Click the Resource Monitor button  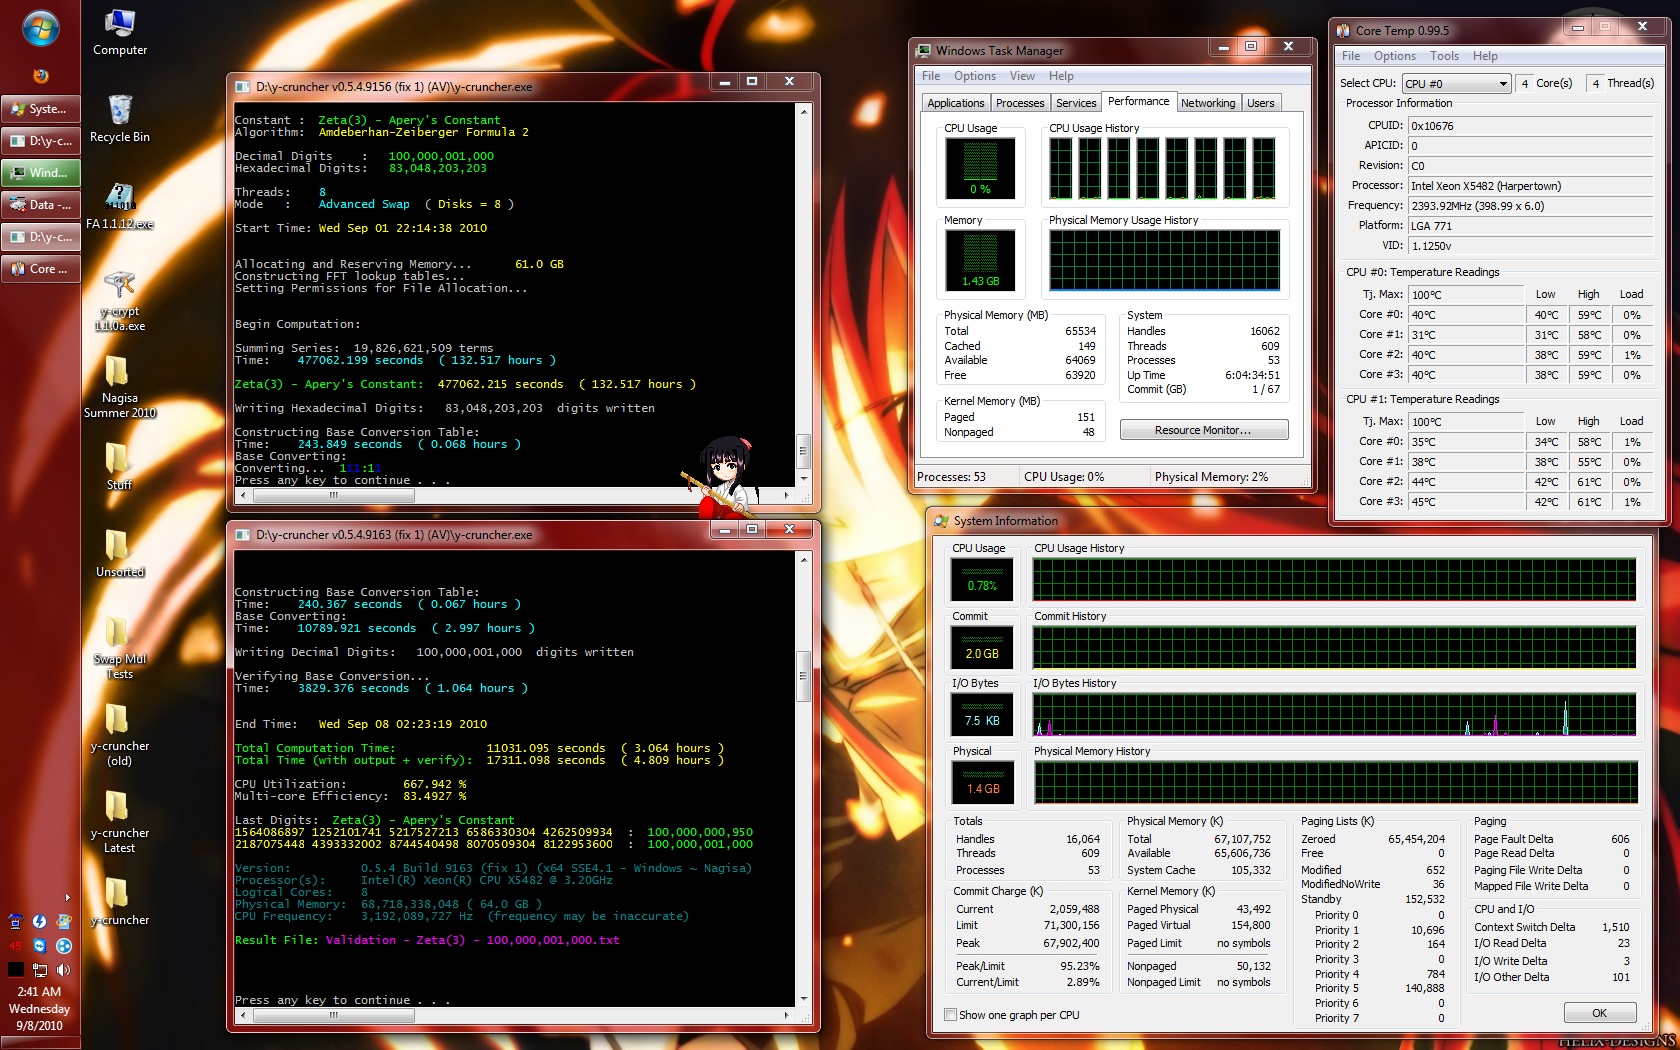pos(1203,430)
